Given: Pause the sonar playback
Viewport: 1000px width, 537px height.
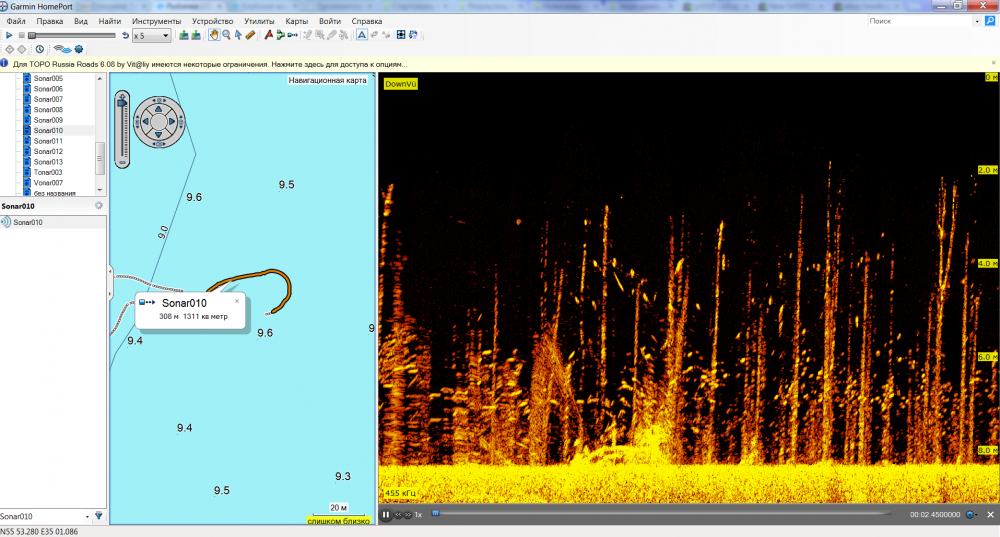Looking at the screenshot, I should point(386,515).
